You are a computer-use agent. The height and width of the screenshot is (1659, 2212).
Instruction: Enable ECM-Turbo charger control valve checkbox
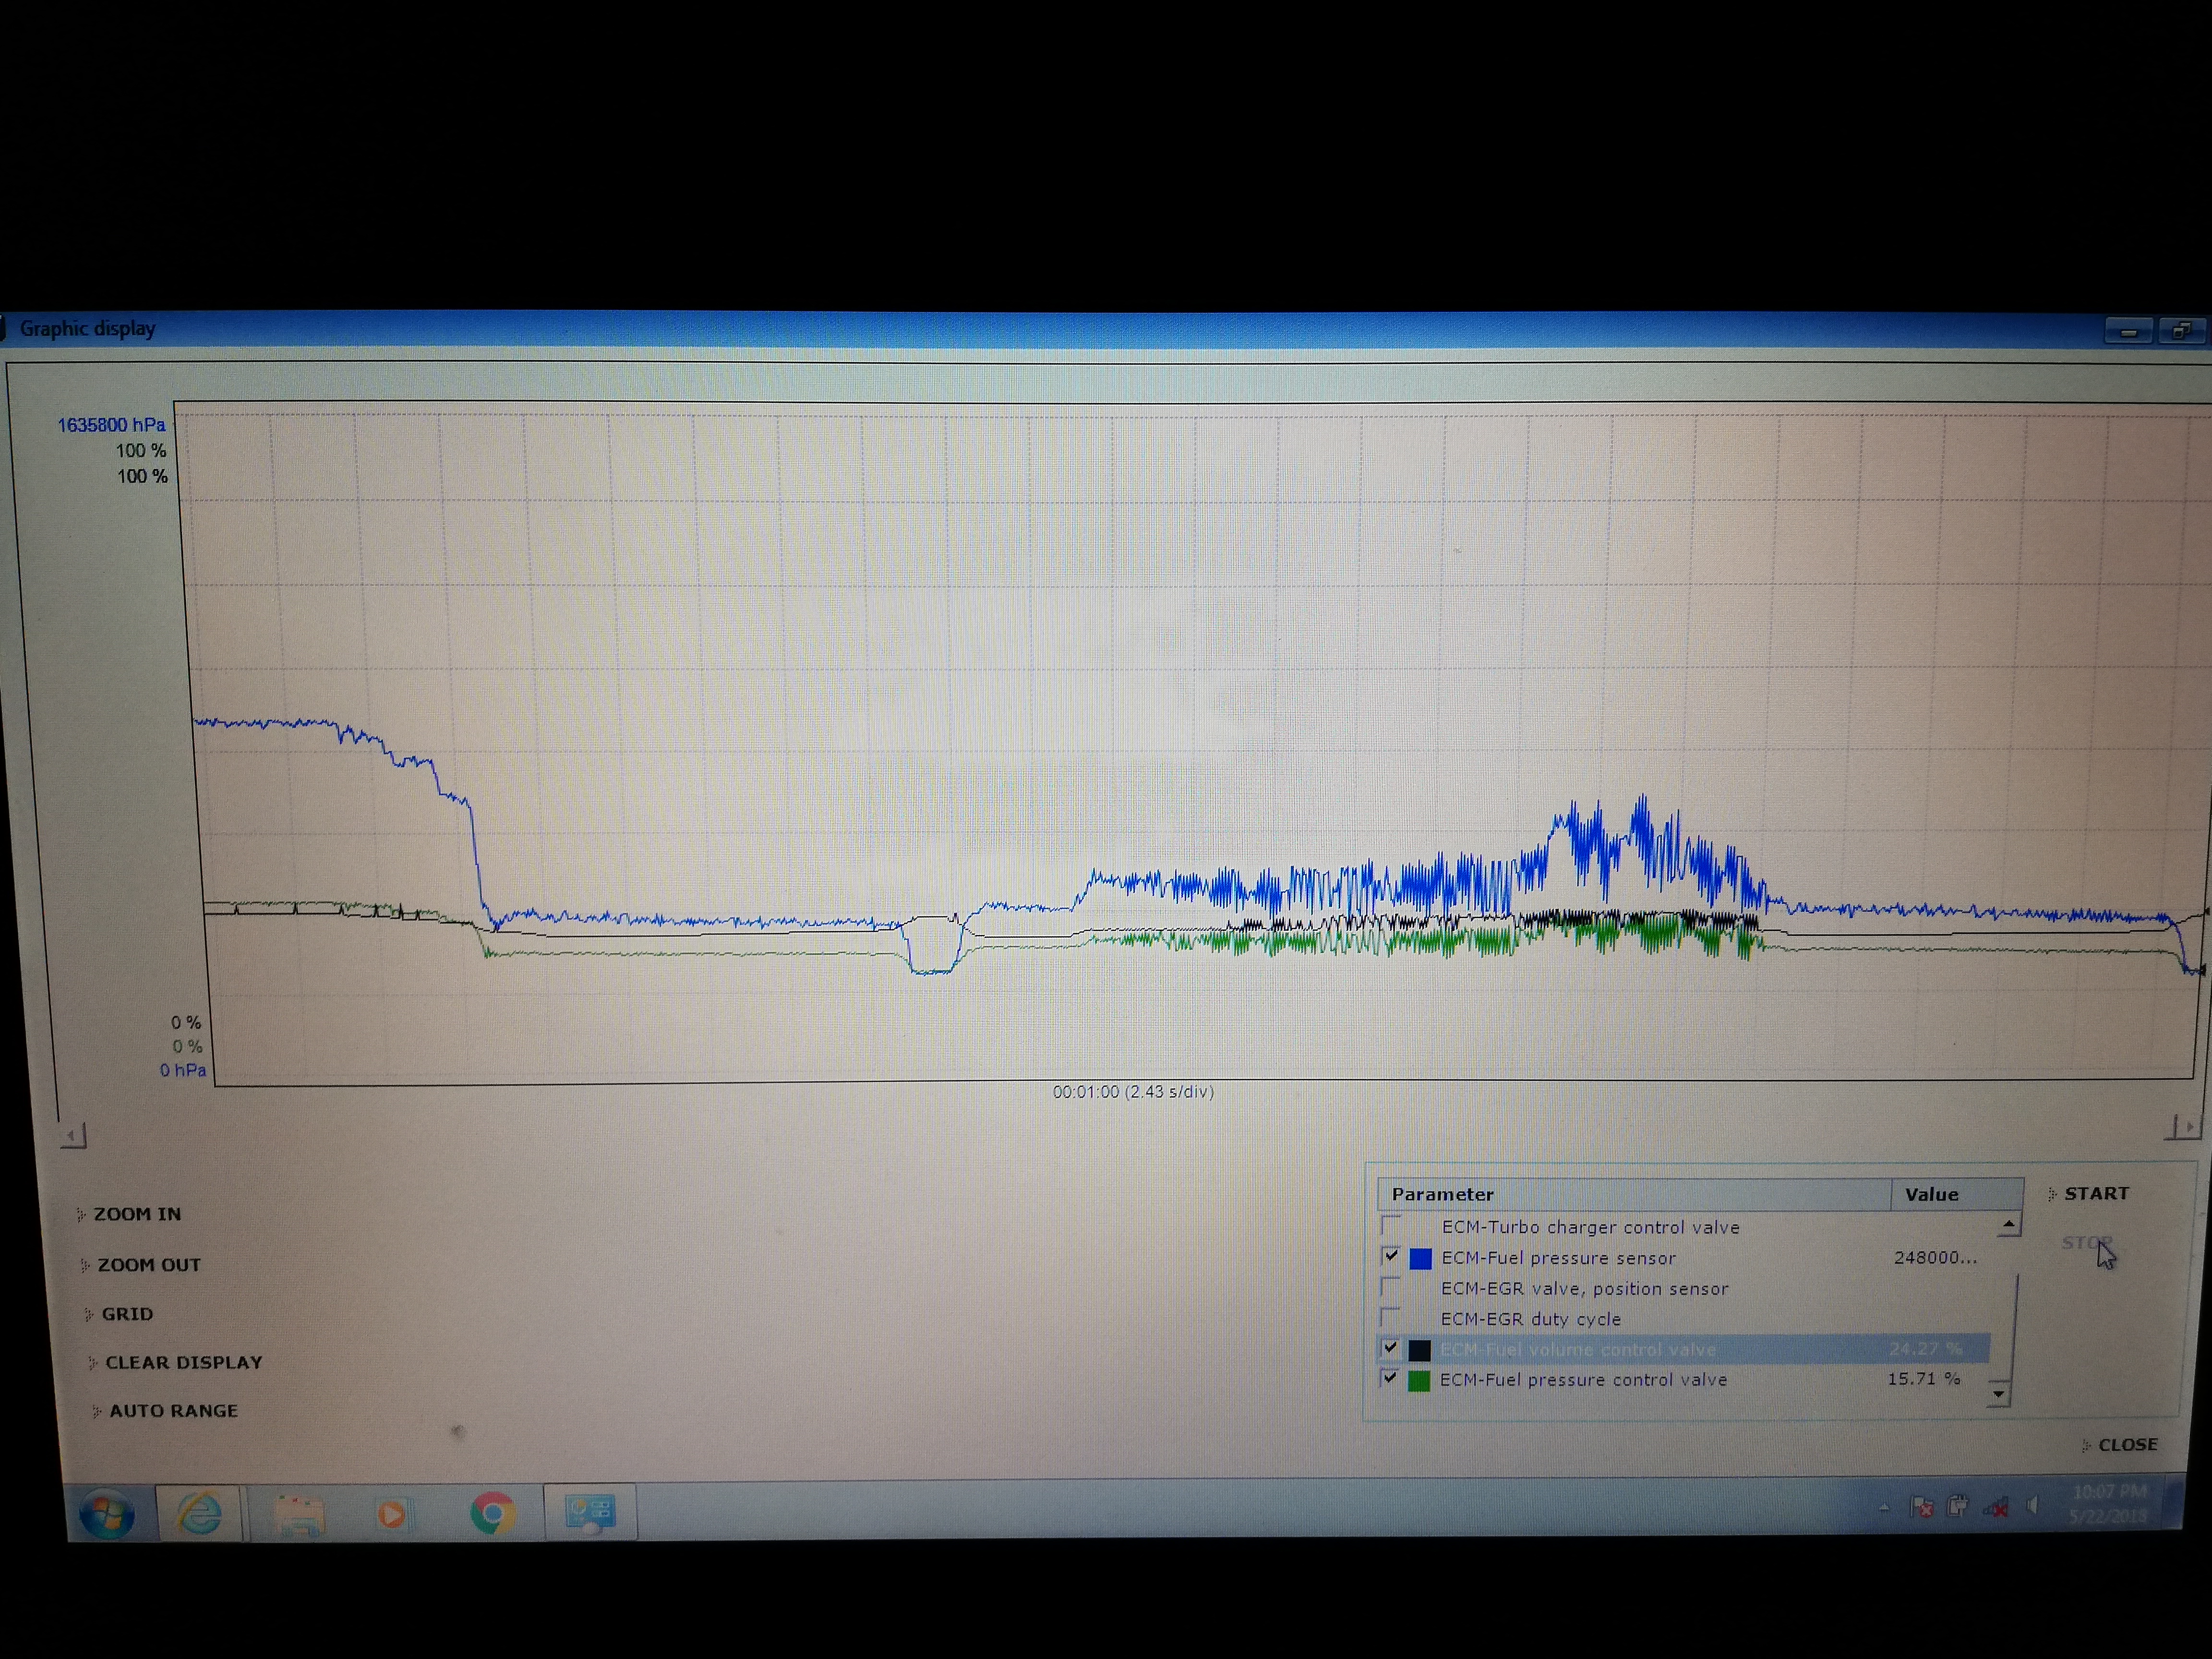(x=1390, y=1225)
